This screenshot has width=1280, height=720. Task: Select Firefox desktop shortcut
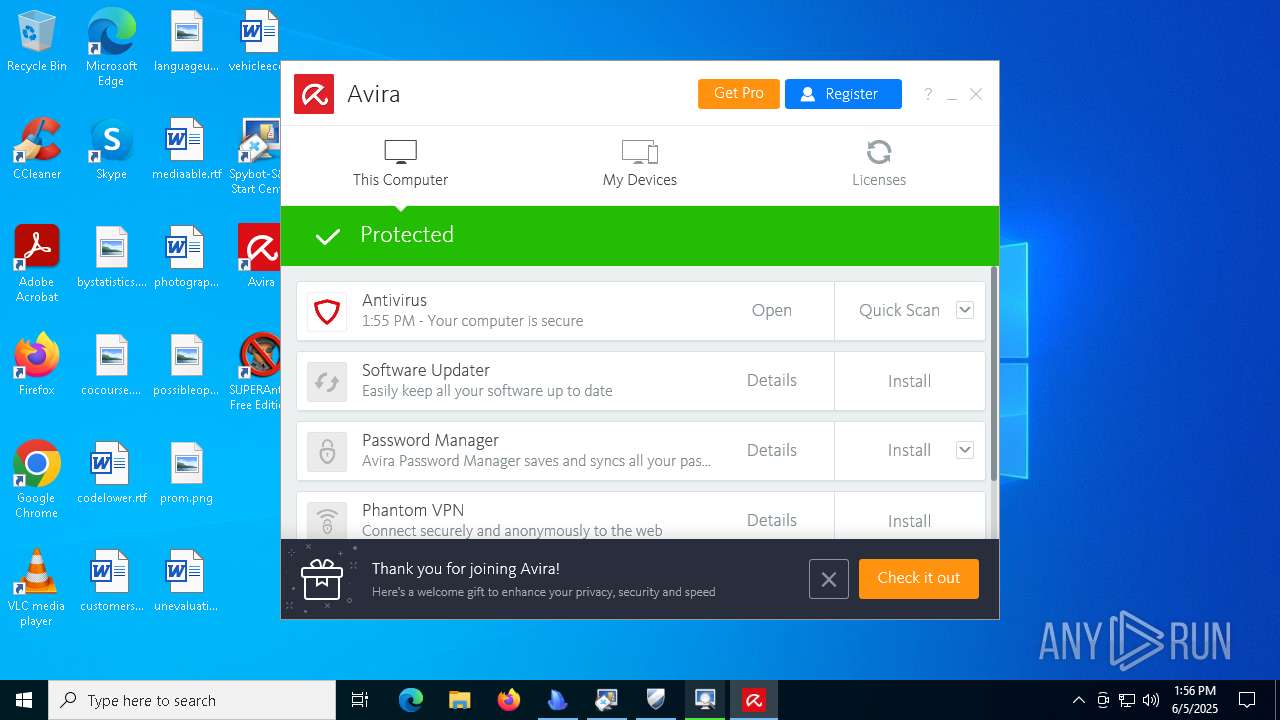37,365
